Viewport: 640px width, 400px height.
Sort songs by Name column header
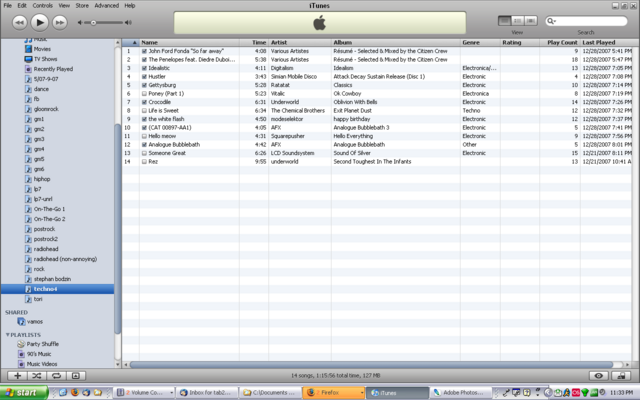[x=189, y=42]
